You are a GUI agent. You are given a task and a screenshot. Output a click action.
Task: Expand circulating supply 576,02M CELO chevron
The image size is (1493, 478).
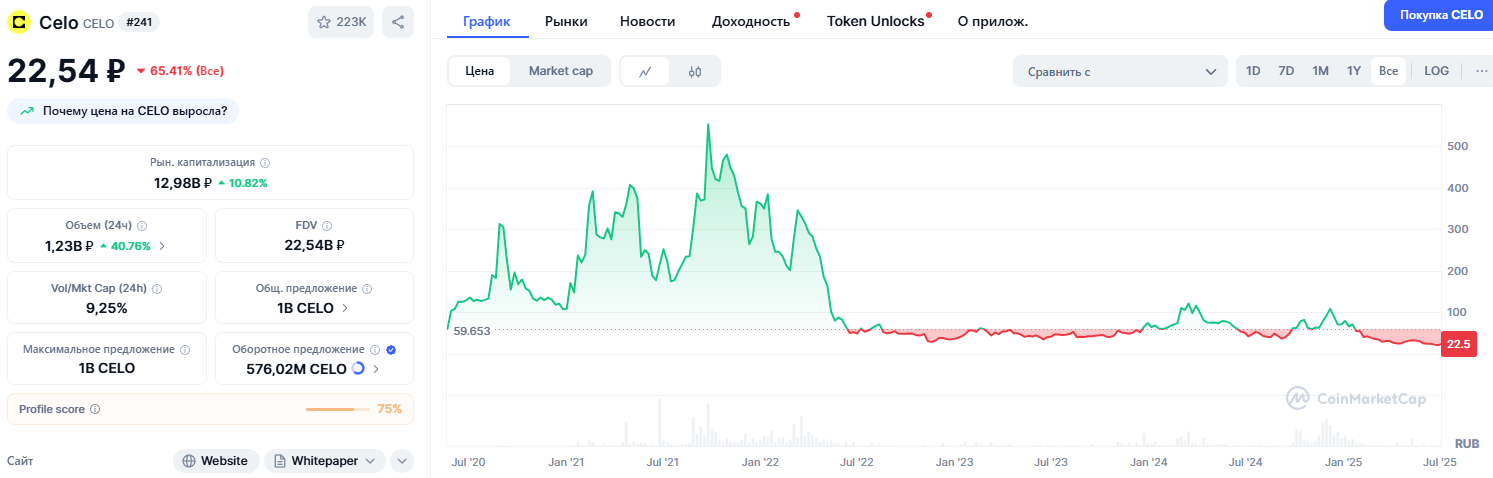pos(376,369)
